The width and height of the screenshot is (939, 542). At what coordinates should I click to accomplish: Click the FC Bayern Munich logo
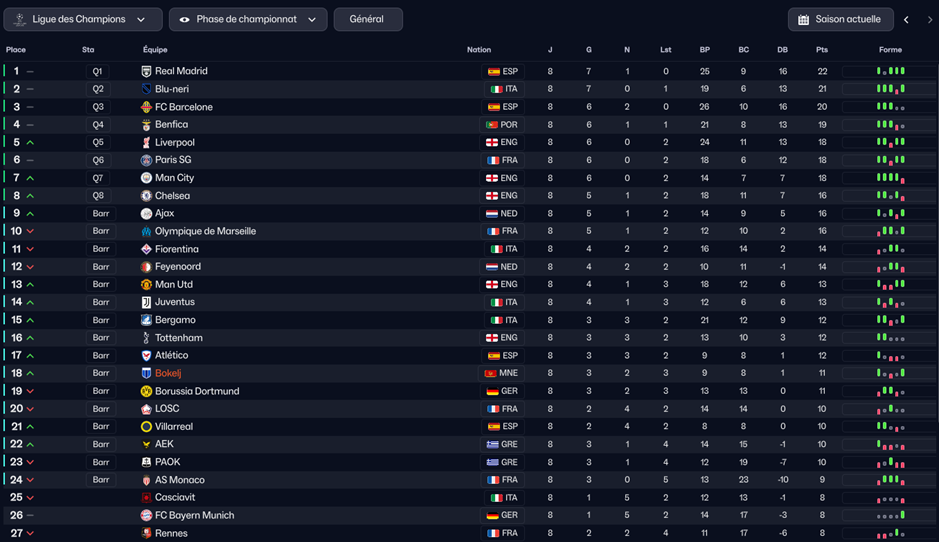(x=147, y=516)
